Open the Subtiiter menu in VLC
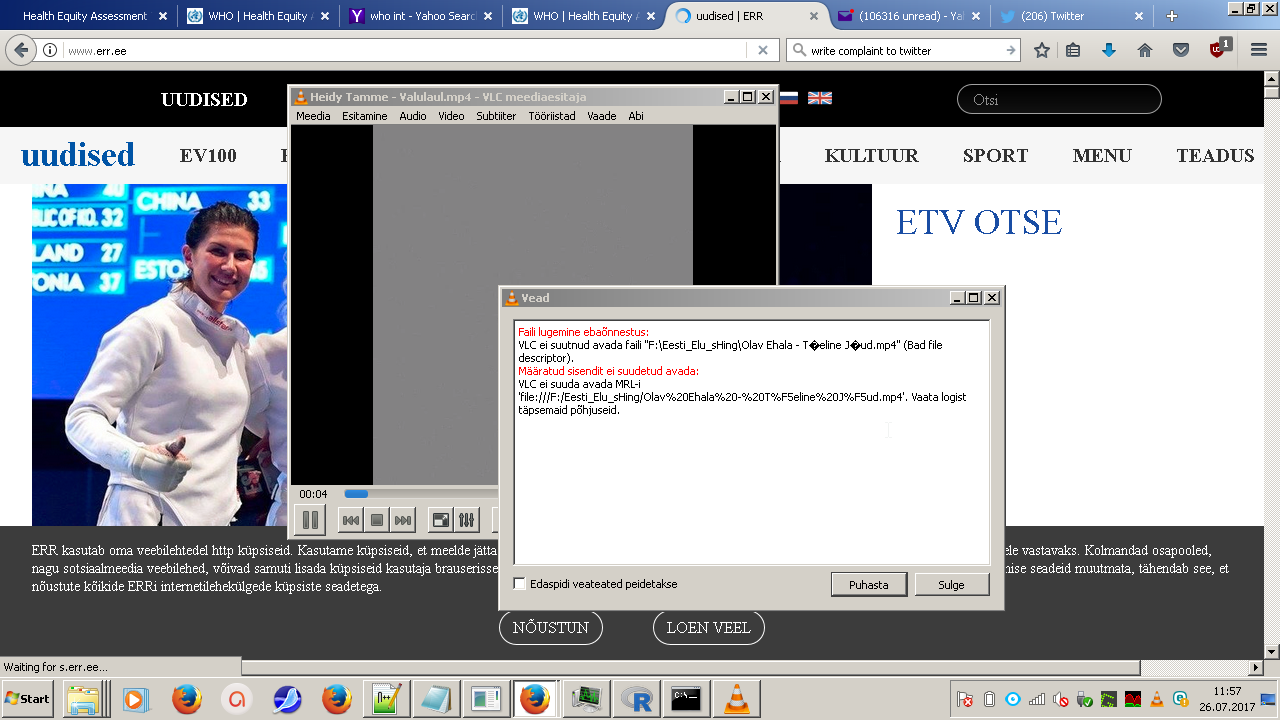This screenshot has width=1280, height=720. click(496, 116)
